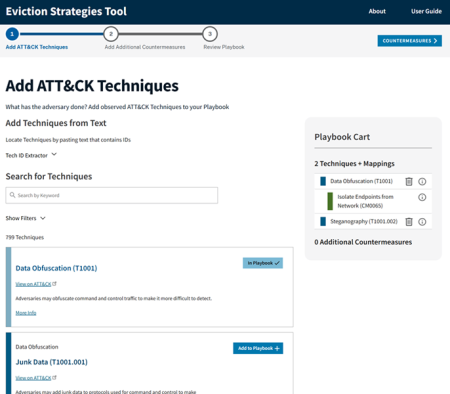The width and height of the screenshot is (450, 394).
Task: Click the Playbook Cart heading
Action: [x=342, y=137]
